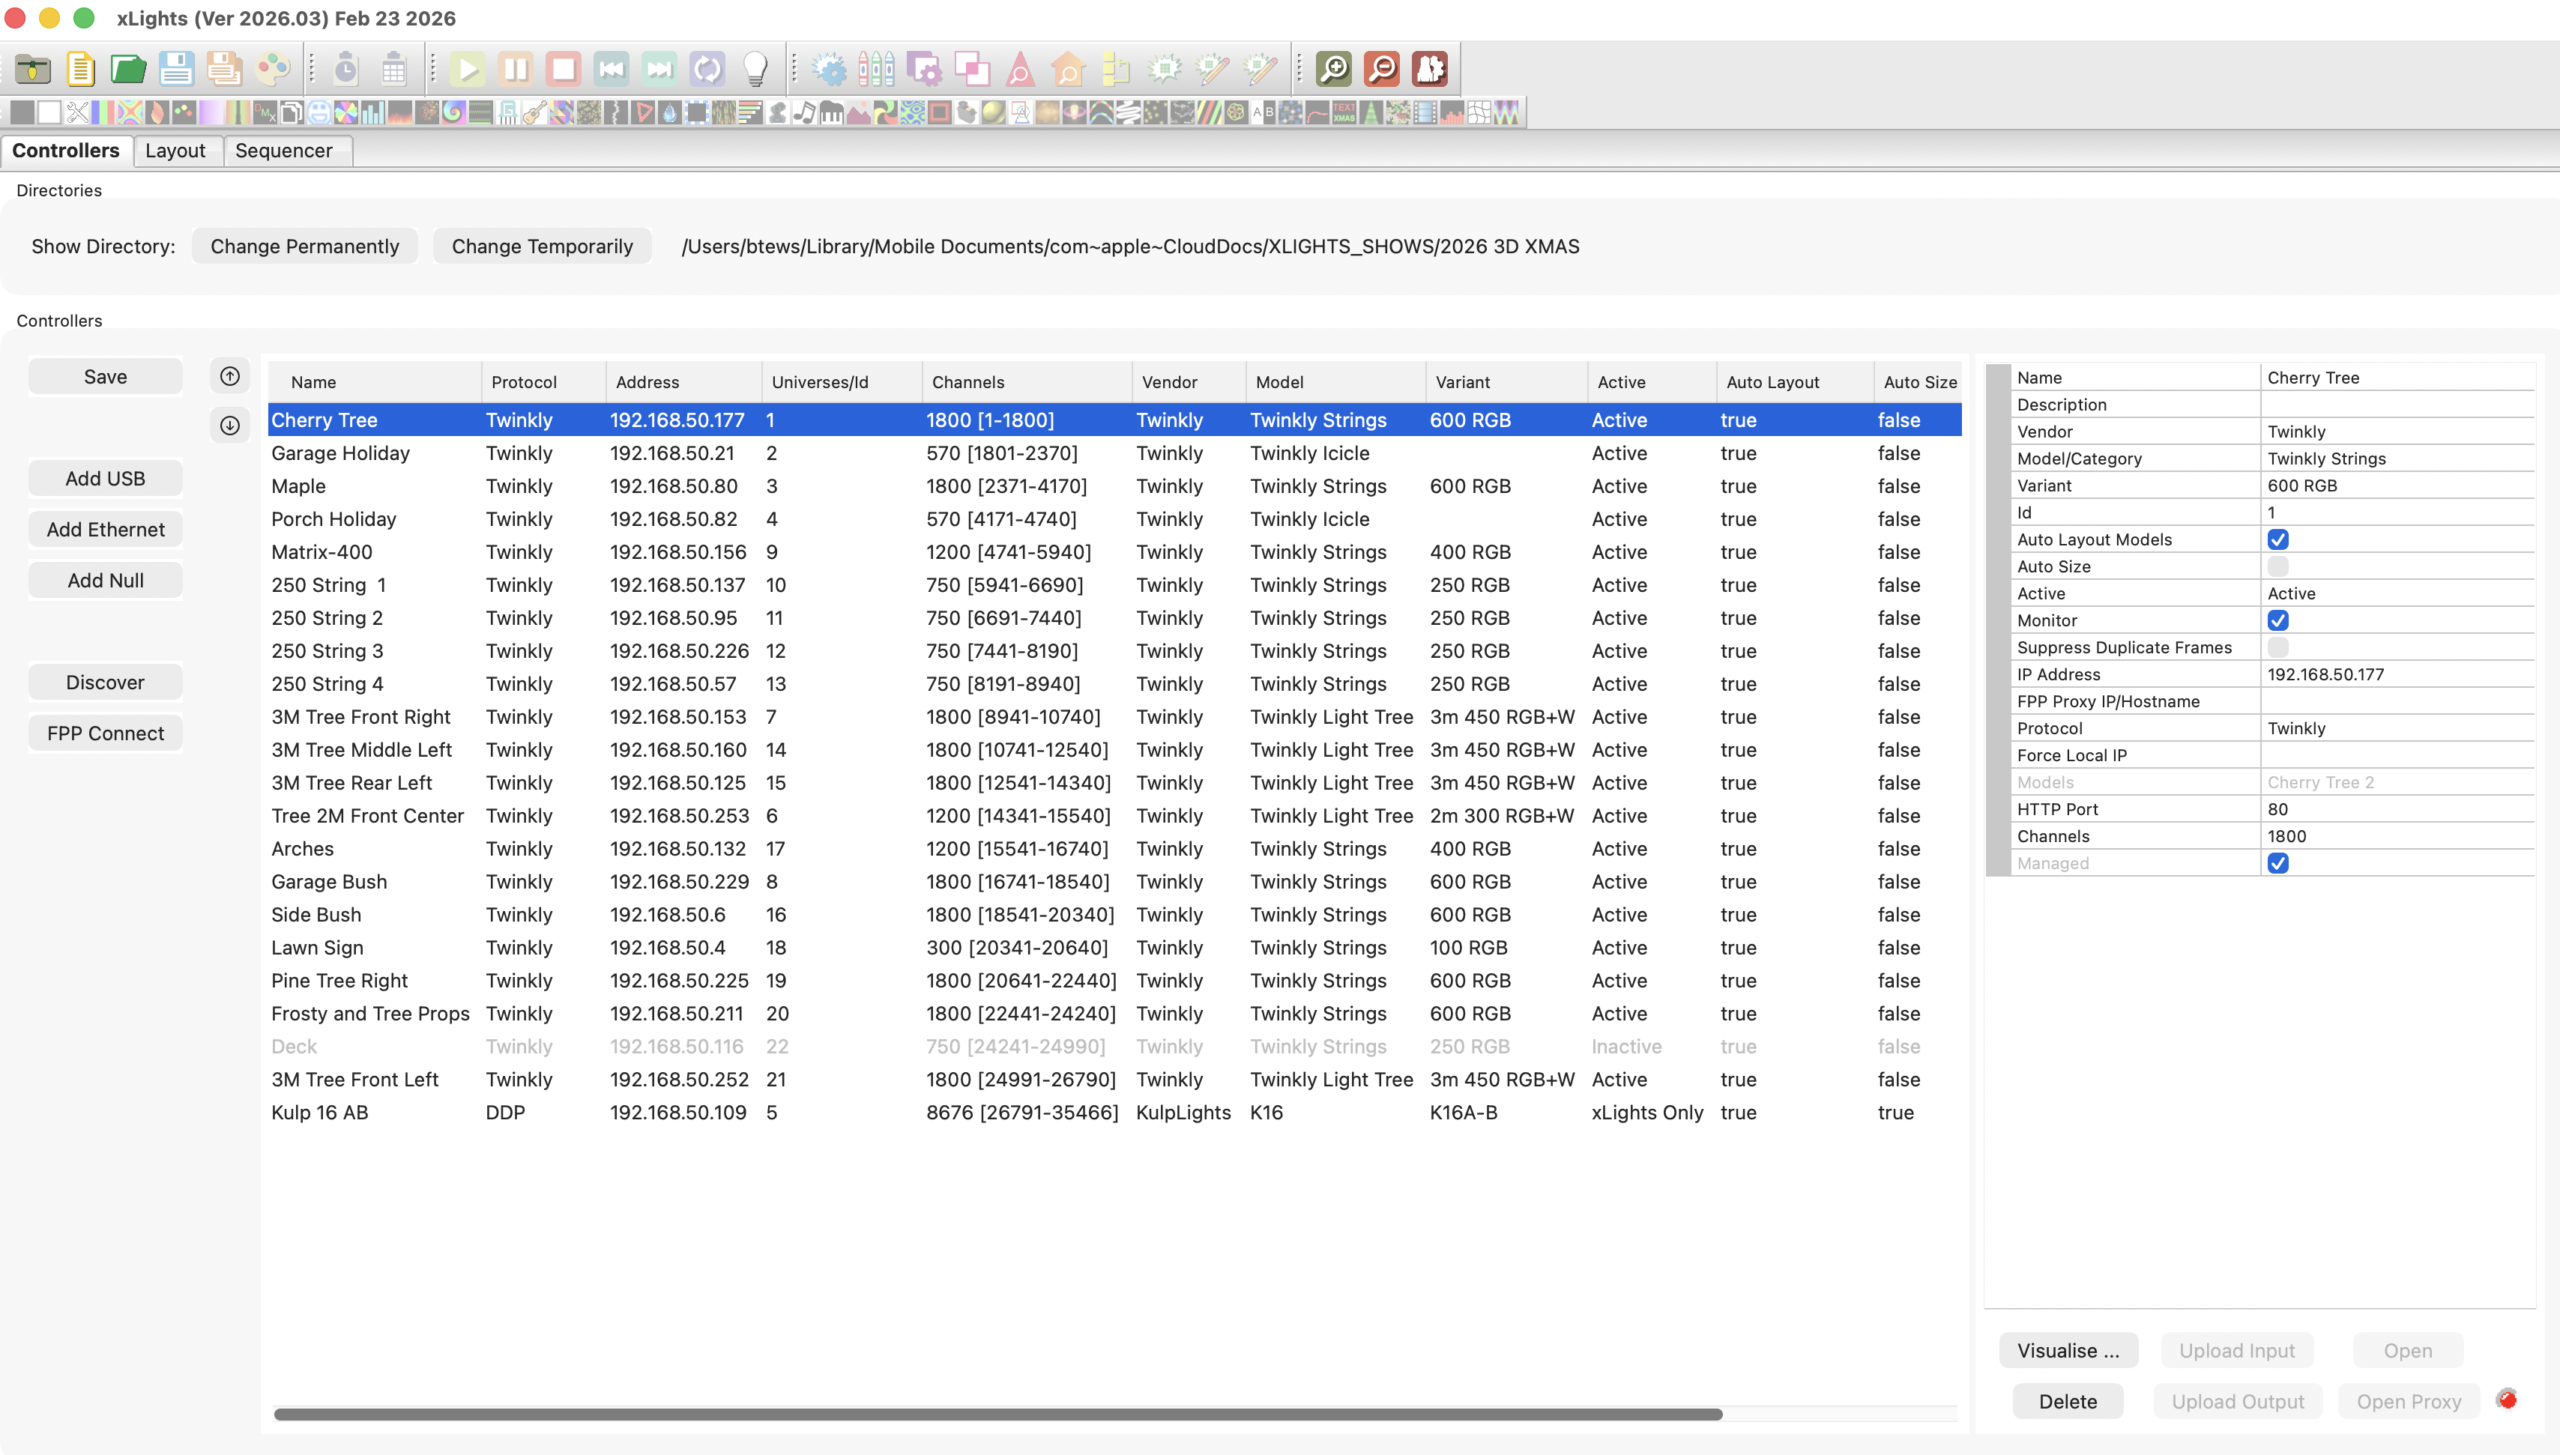Switch to the Sequencer tab
The image size is (2560, 1455).
click(283, 151)
